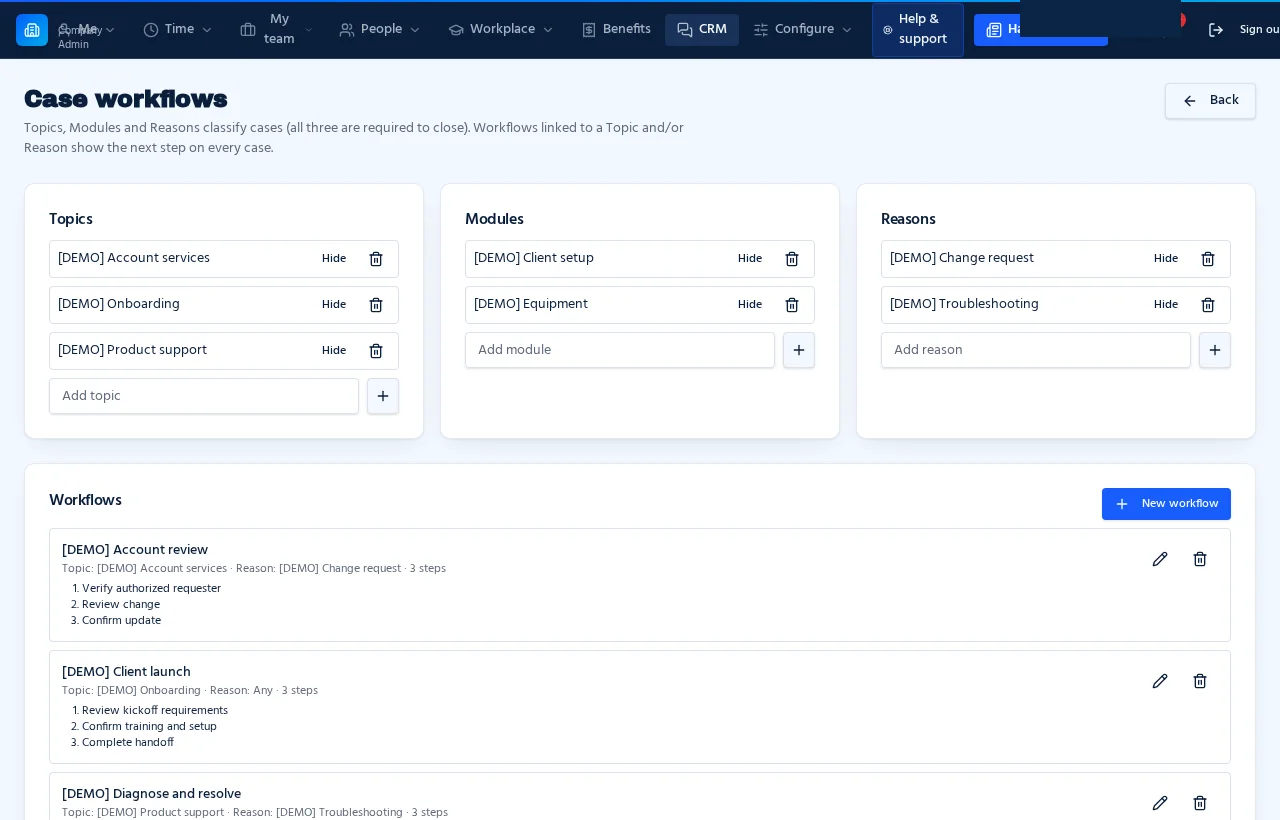The width and height of the screenshot is (1280, 820).
Task: Click the sign out arrow icon
Action: pos(1216,30)
